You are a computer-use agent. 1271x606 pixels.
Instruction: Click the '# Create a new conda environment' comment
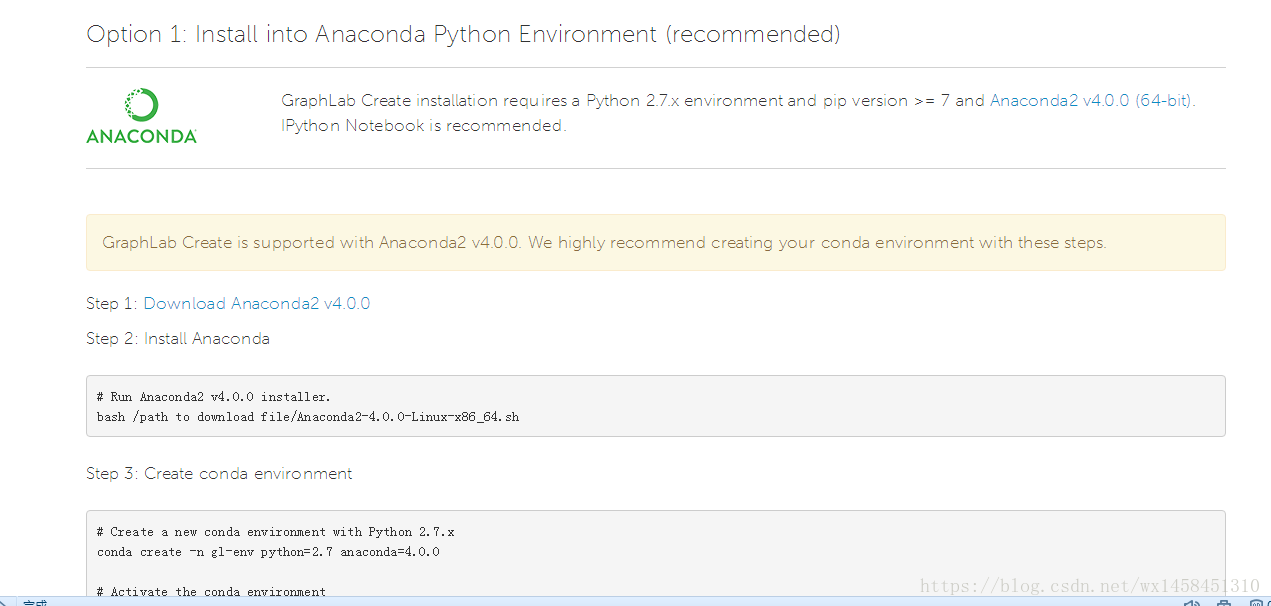coord(275,532)
